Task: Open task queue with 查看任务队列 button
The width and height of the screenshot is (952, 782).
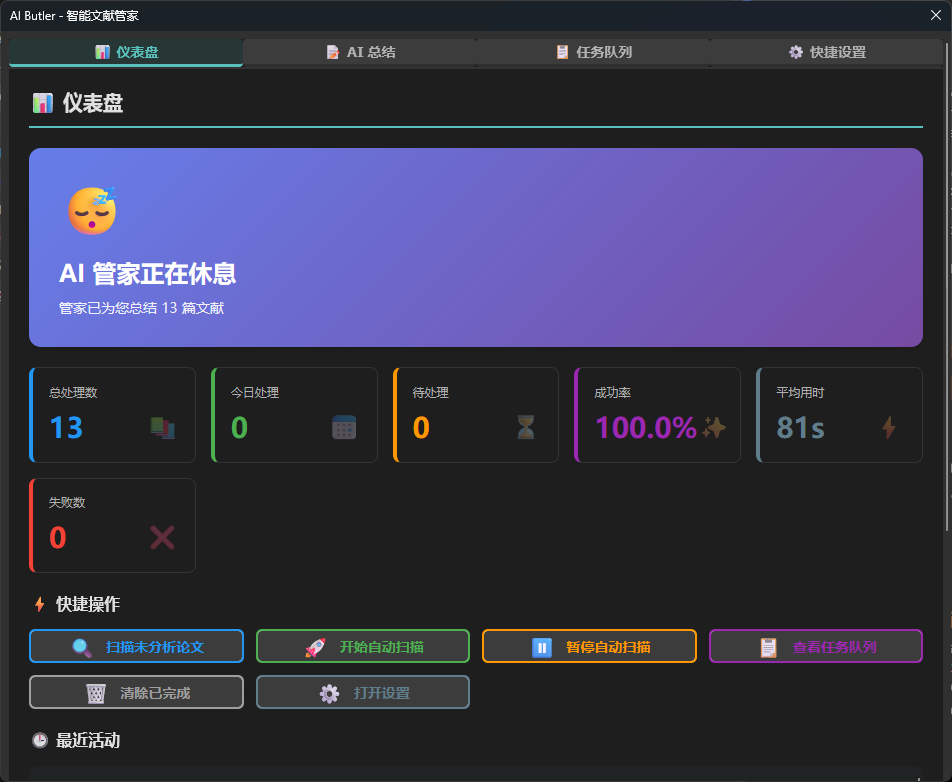Action: tap(815, 646)
